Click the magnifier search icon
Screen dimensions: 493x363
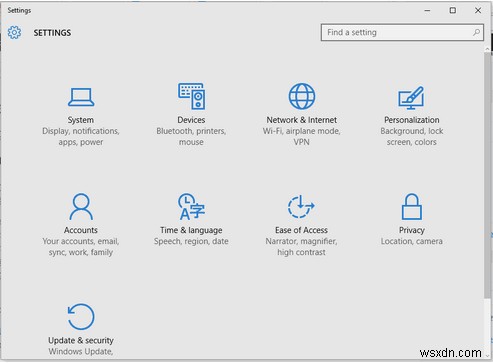476,32
